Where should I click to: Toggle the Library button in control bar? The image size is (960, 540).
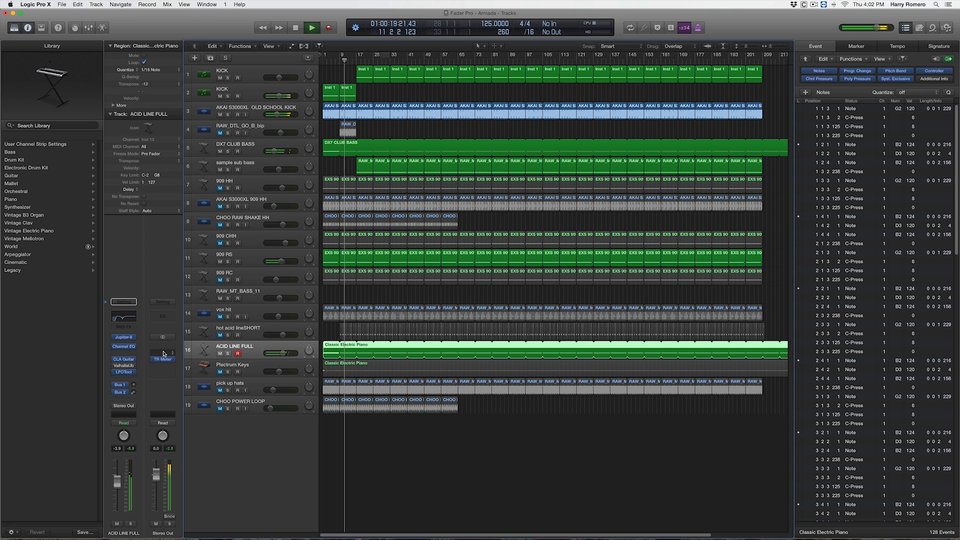pyautogui.click(x=14, y=28)
